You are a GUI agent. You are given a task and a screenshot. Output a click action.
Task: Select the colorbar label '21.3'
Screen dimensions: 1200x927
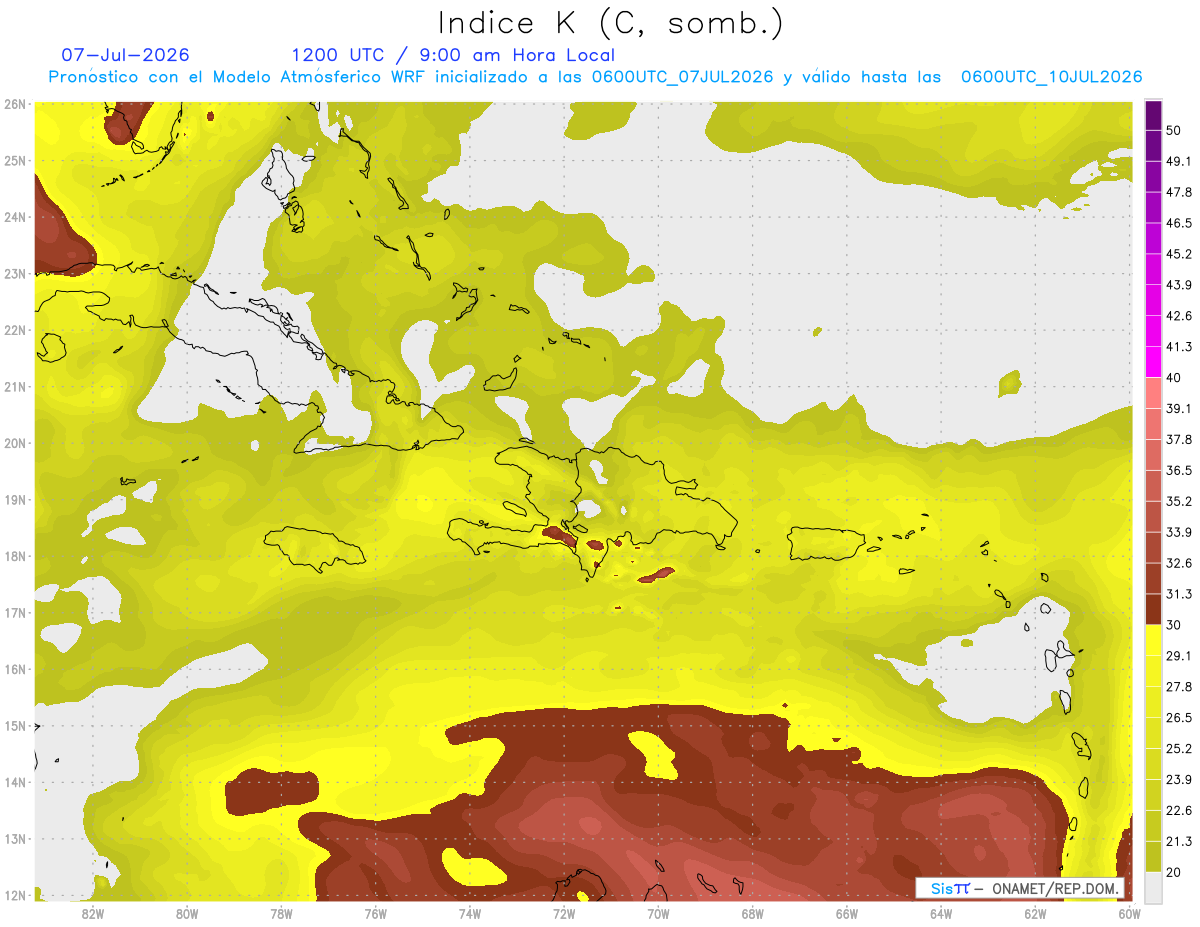click(1179, 842)
